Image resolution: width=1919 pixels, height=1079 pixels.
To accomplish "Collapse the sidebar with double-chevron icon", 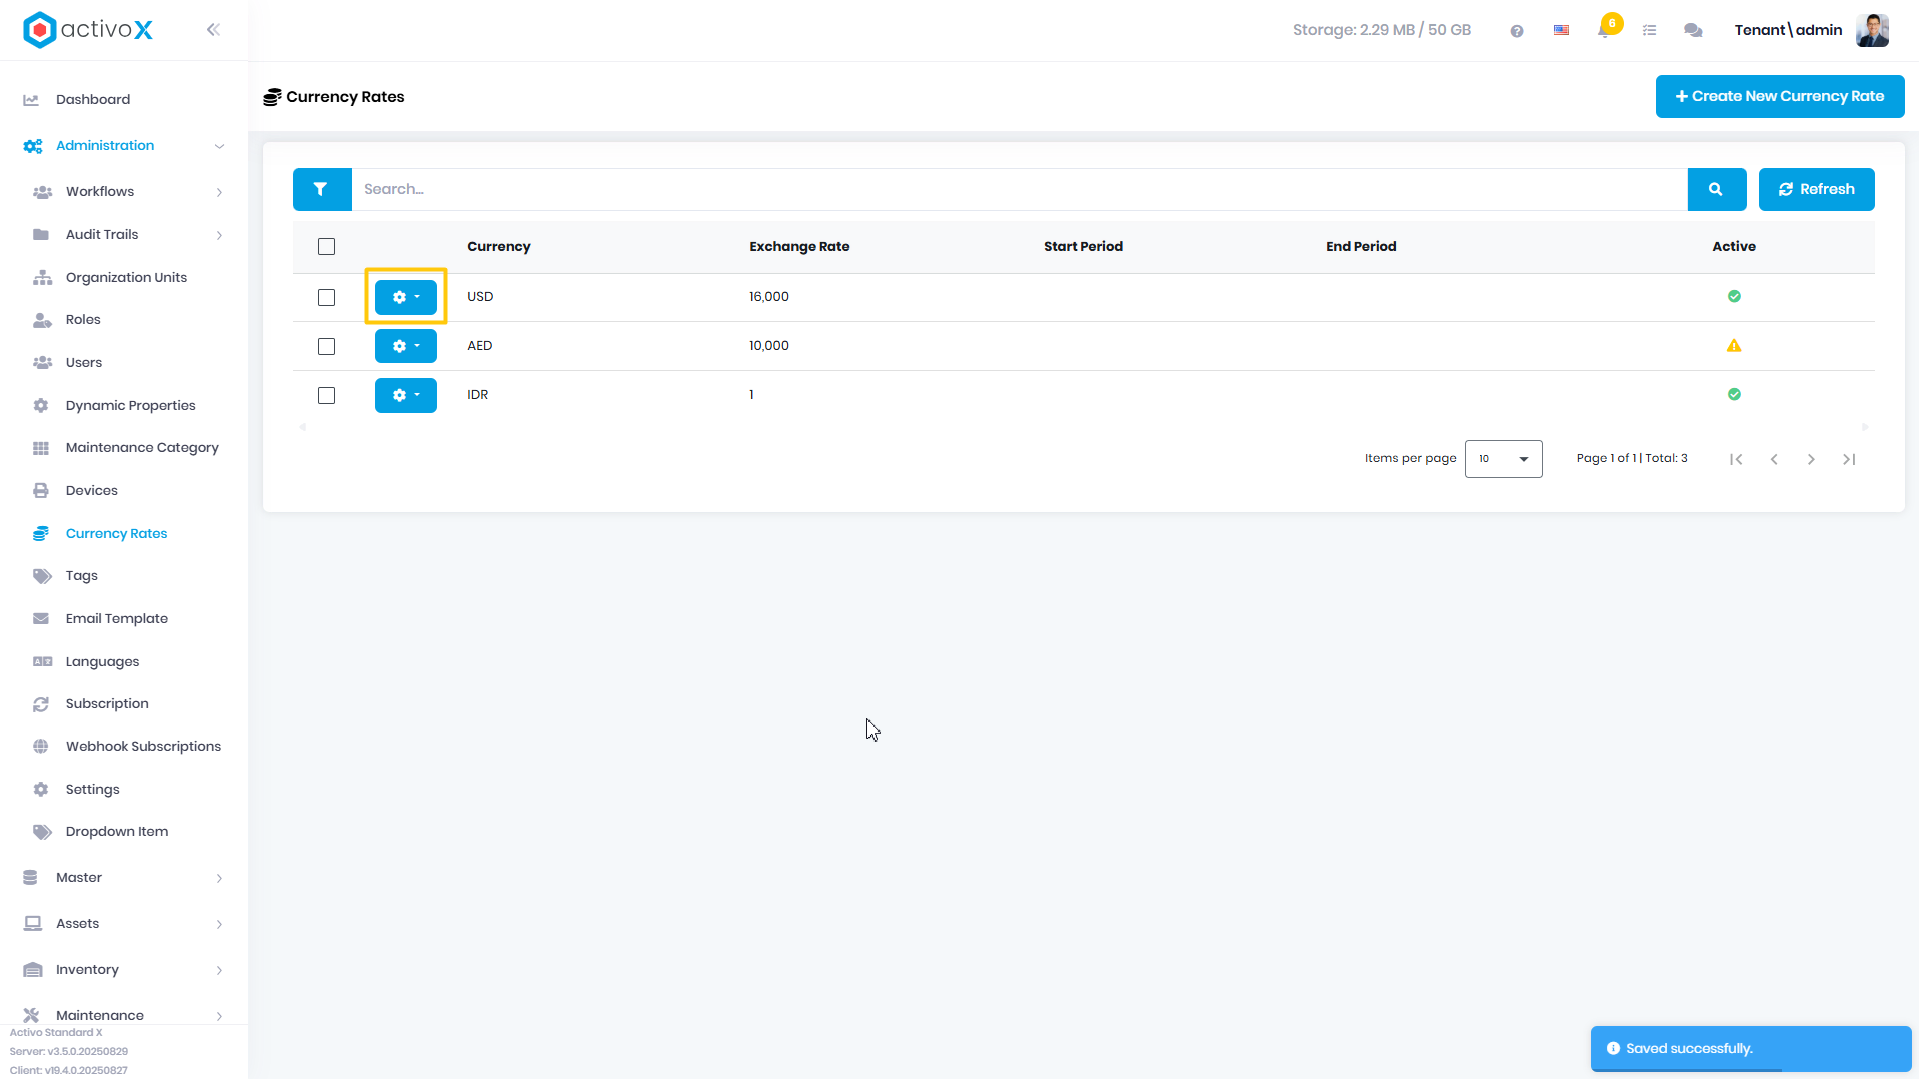I will pyautogui.click(x=213, y=30).
